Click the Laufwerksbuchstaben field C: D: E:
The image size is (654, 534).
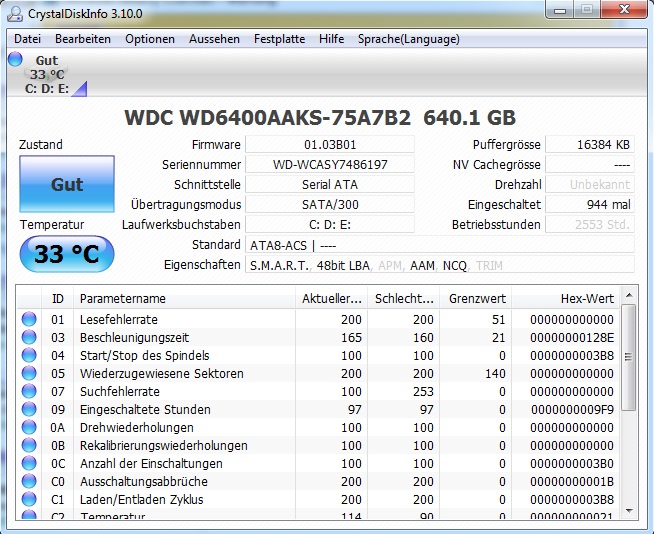(330, 225)
